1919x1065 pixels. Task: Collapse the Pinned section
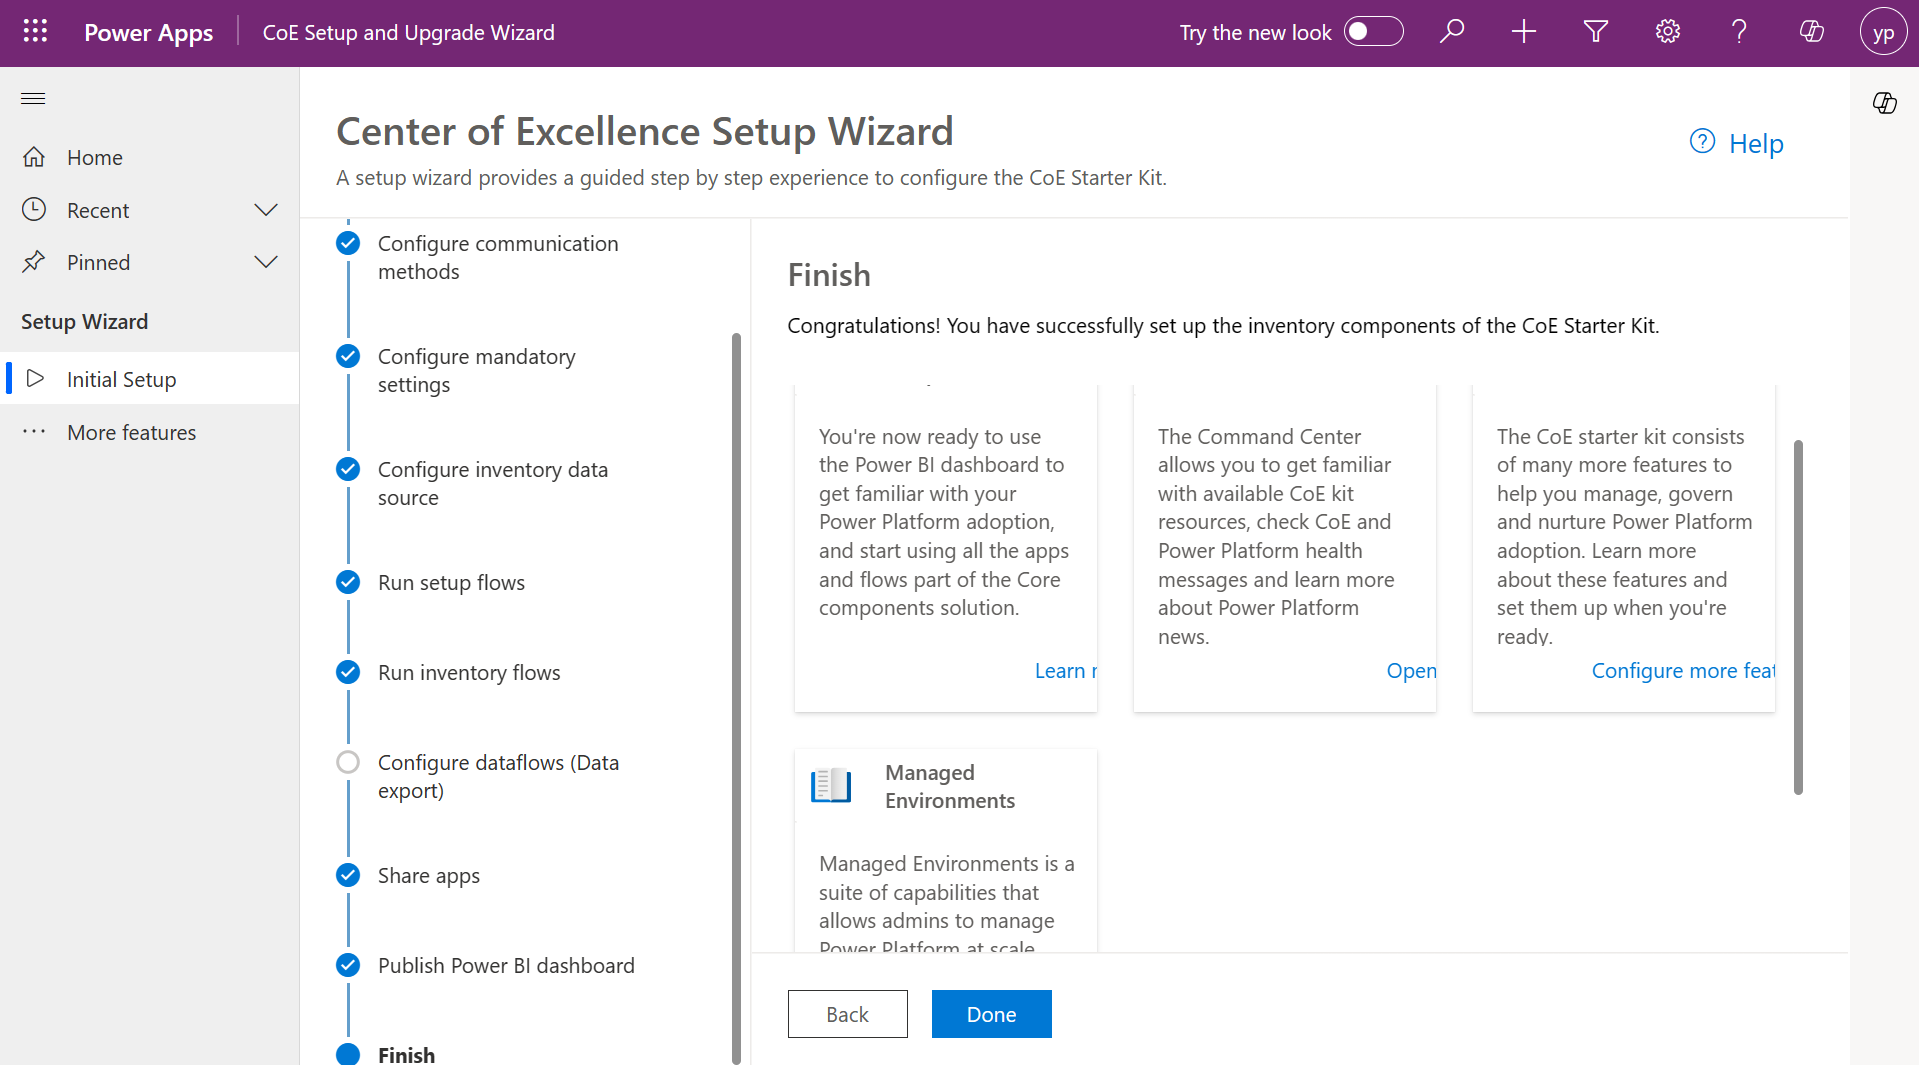[265, 262]
